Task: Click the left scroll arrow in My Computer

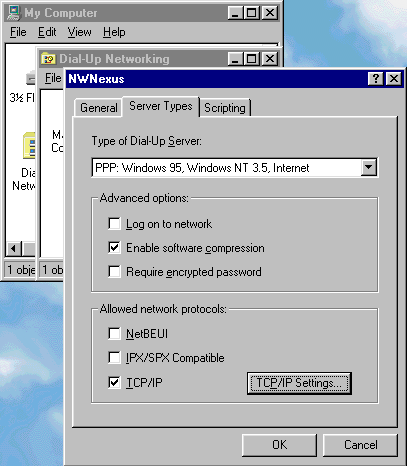Action: pos(14,249)
